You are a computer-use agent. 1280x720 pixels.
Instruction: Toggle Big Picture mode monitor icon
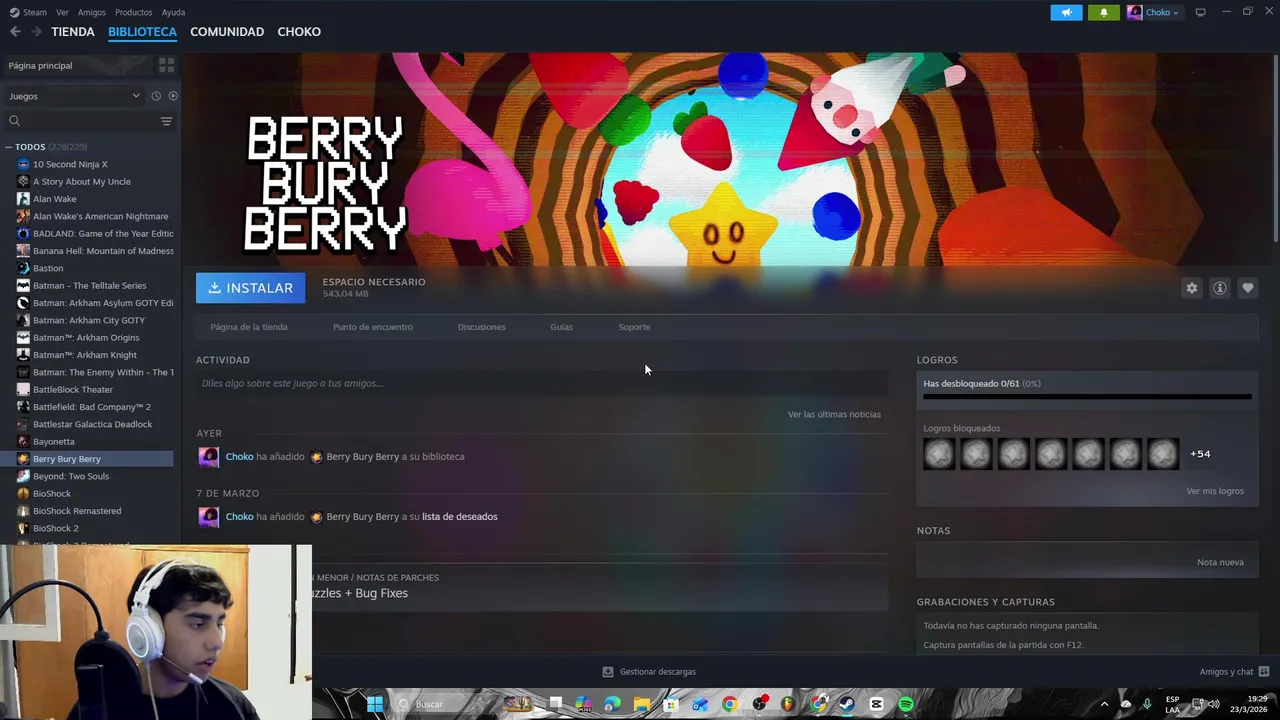(x=1200, y=12)
